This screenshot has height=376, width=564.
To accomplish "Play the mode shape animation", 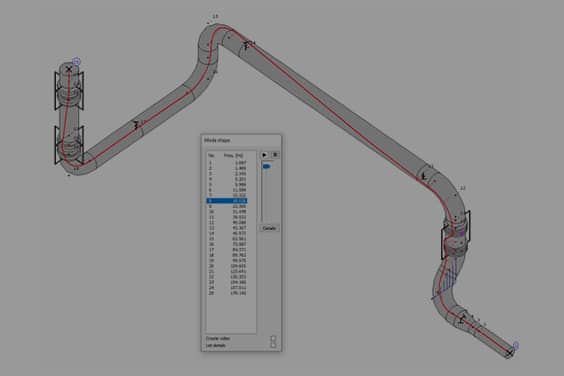I will [x=264, y=155].
